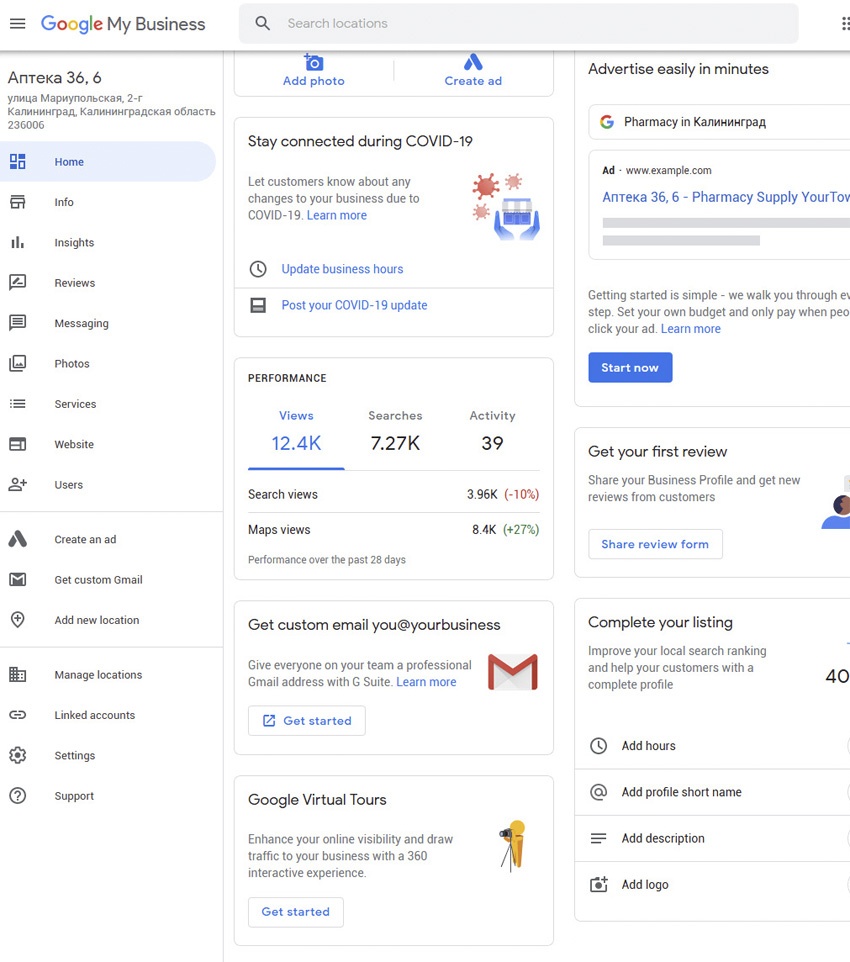Viewport: 850px width, 962px height.
Task: Click the Gmail envelope icon in sidebar
Action: [18, 579]
